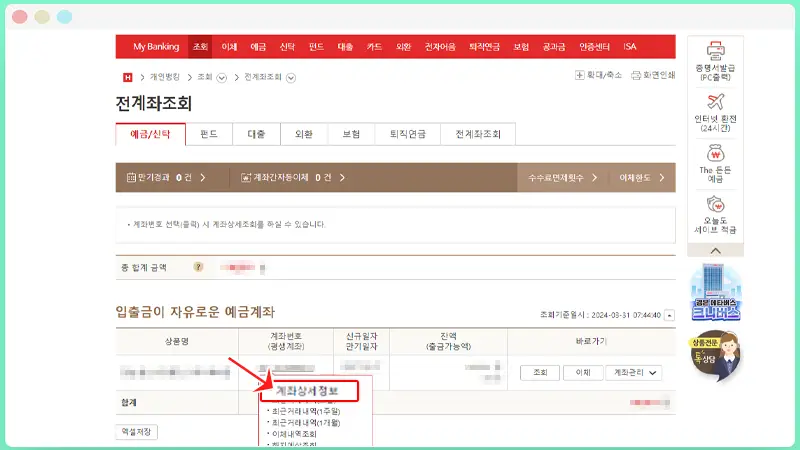Open the 증명서발급 printer icon in sidebar
The image size is (800, 450).
715,51
